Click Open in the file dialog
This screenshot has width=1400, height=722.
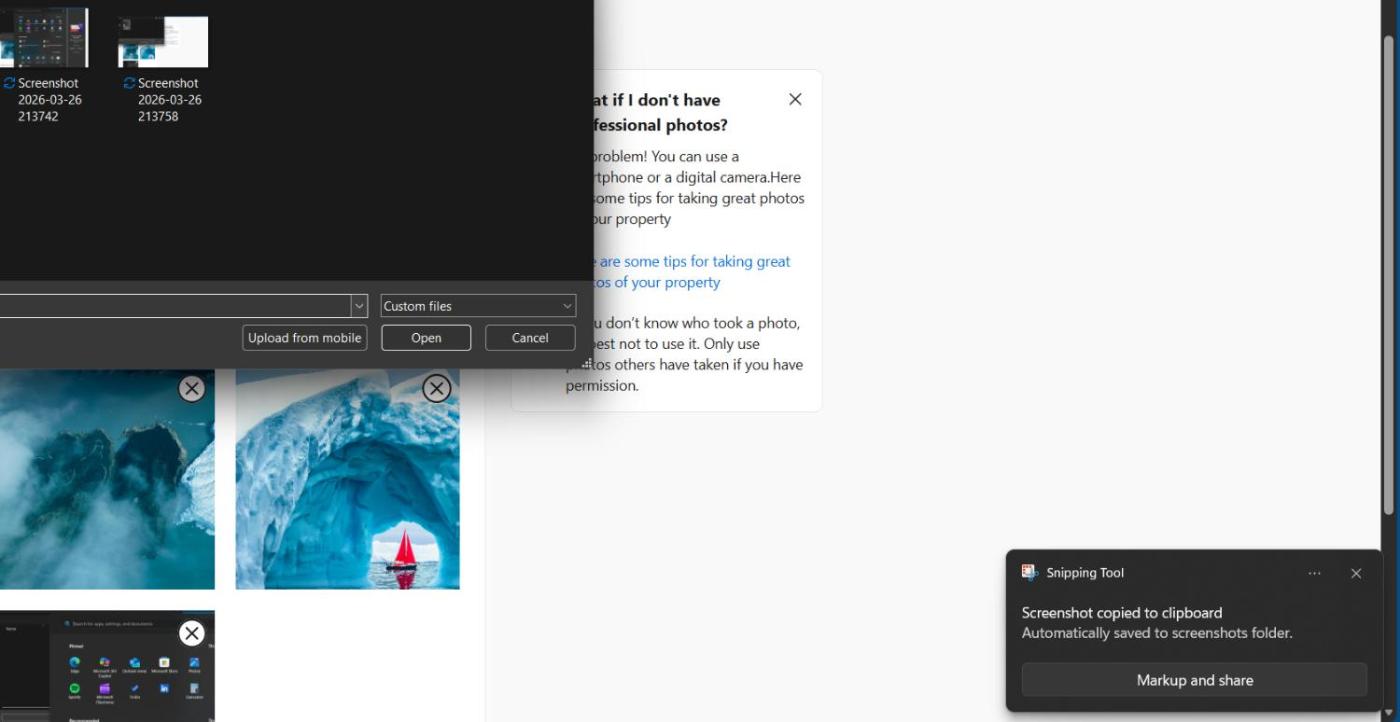[x=426, y=338]
